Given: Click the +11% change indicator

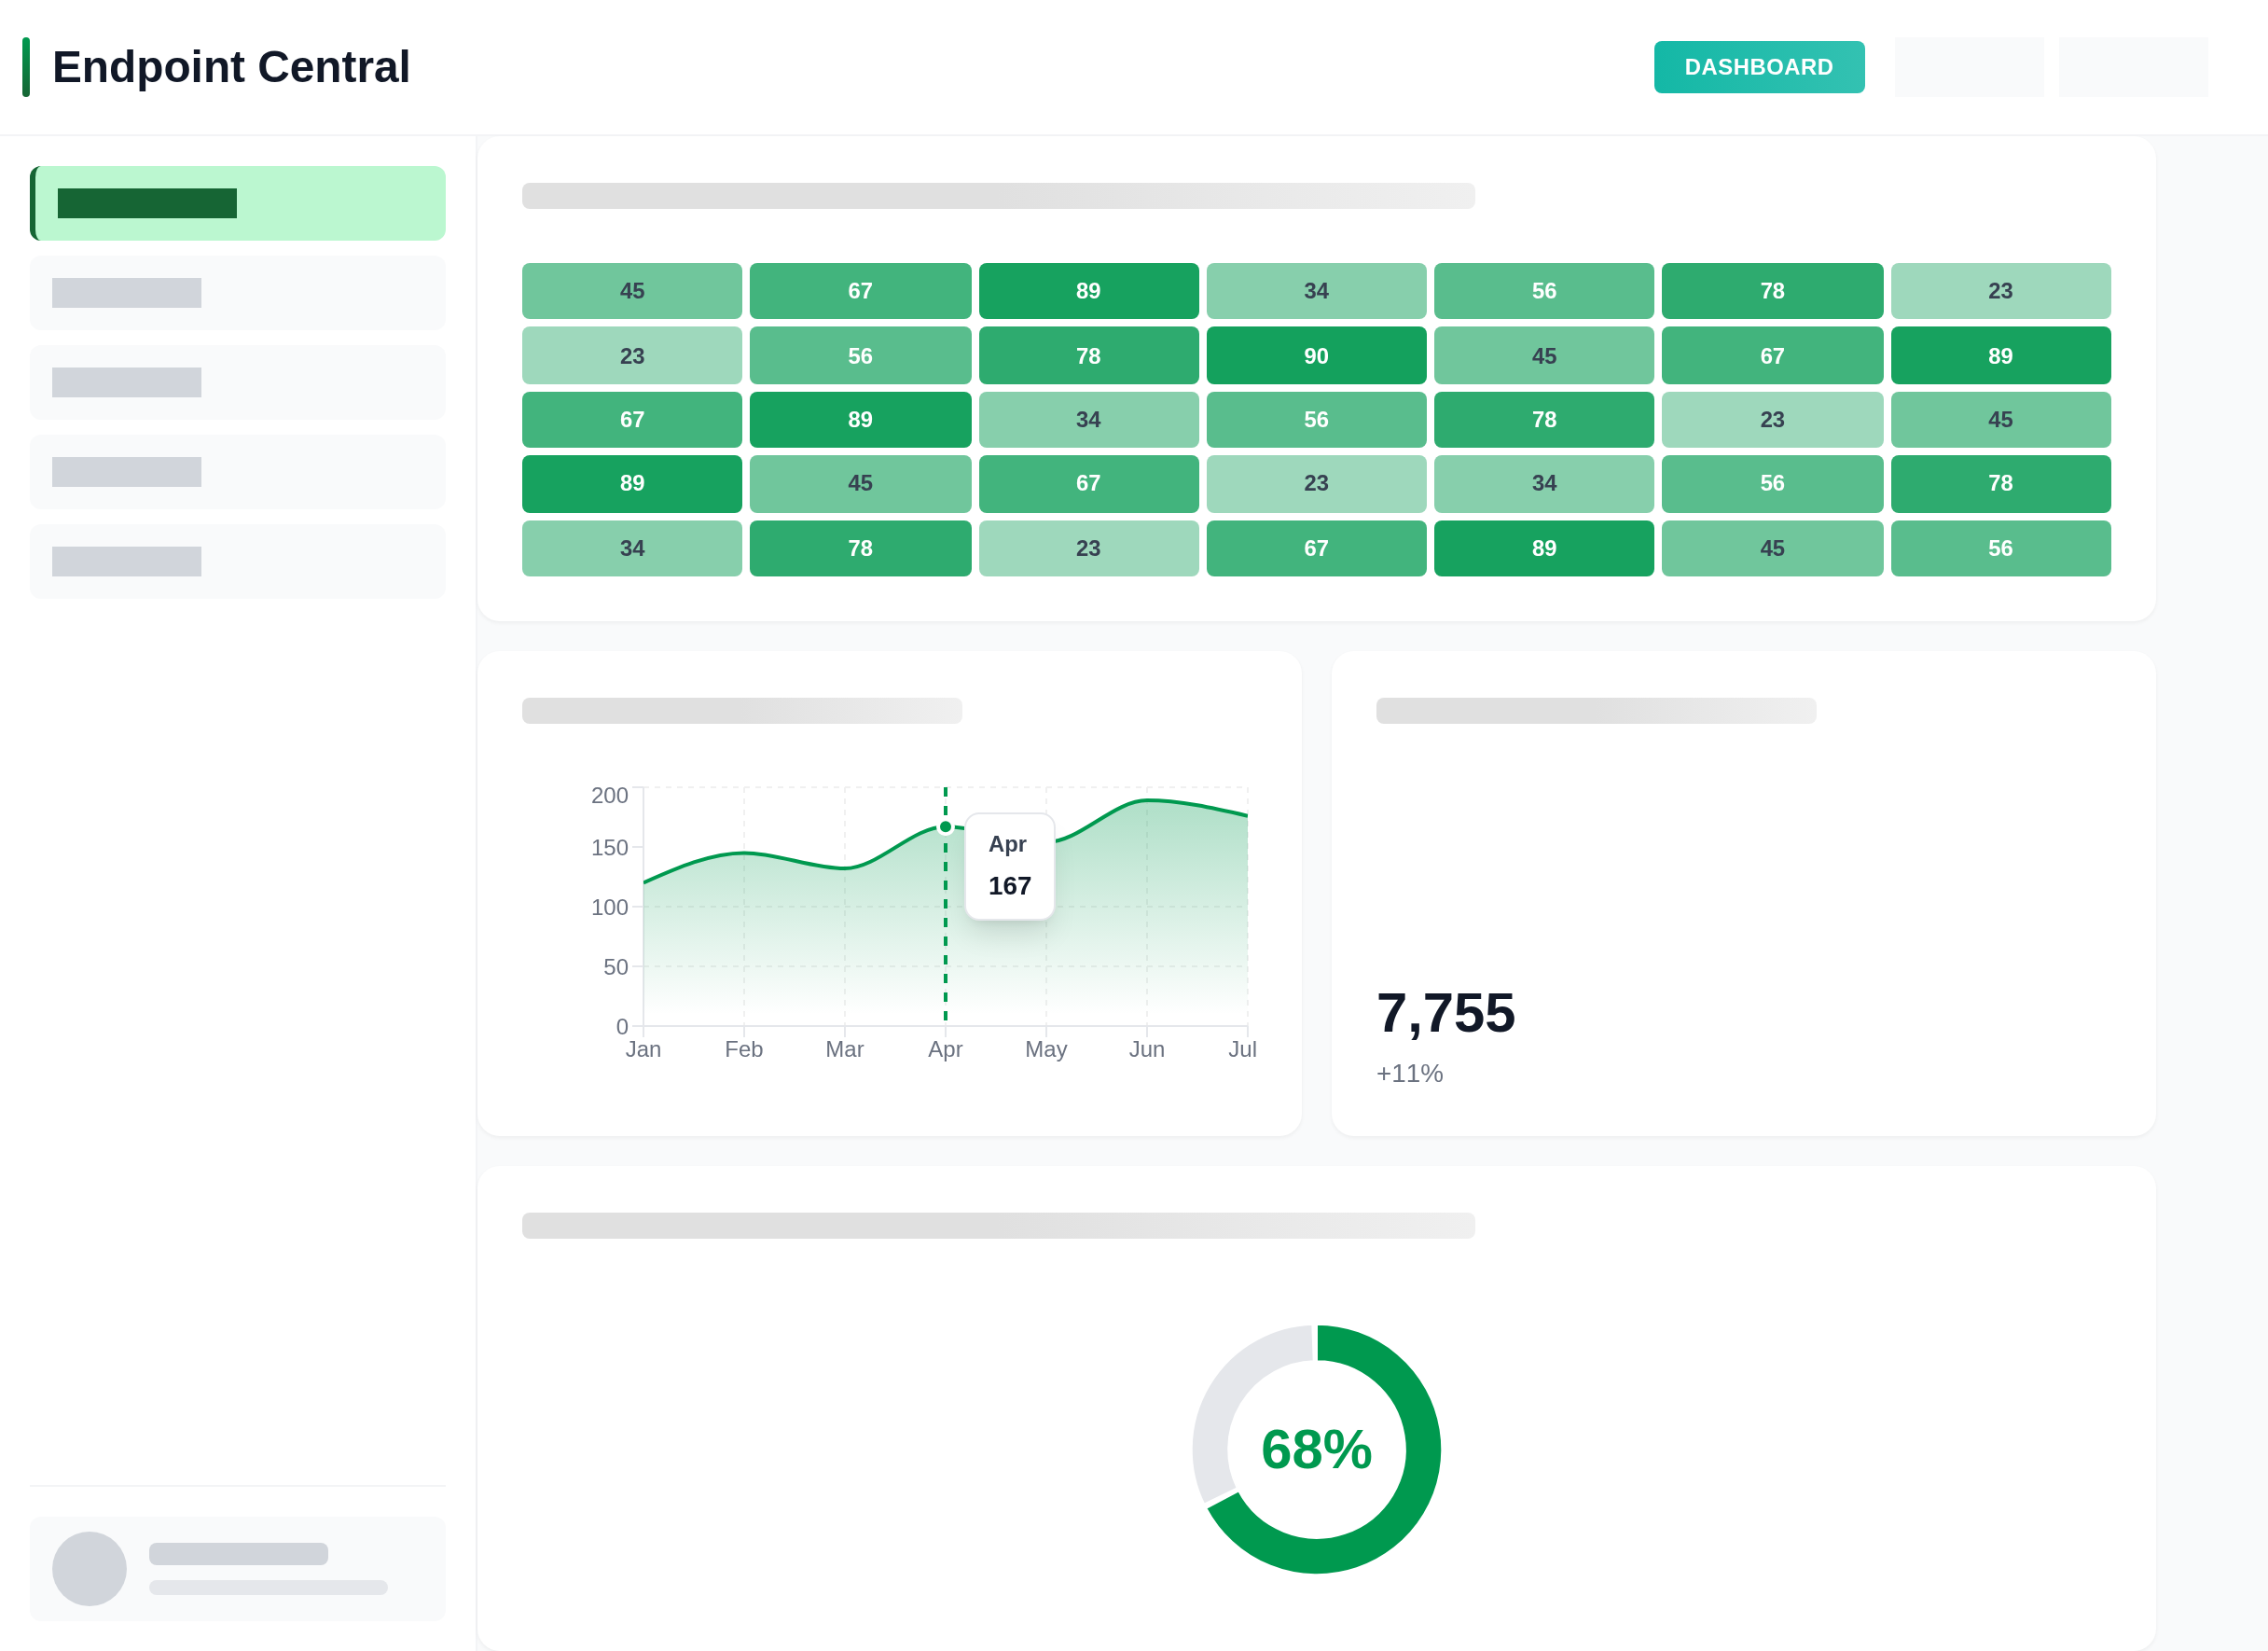Looking at the screenshot, I should [x=1409, y=1073].
